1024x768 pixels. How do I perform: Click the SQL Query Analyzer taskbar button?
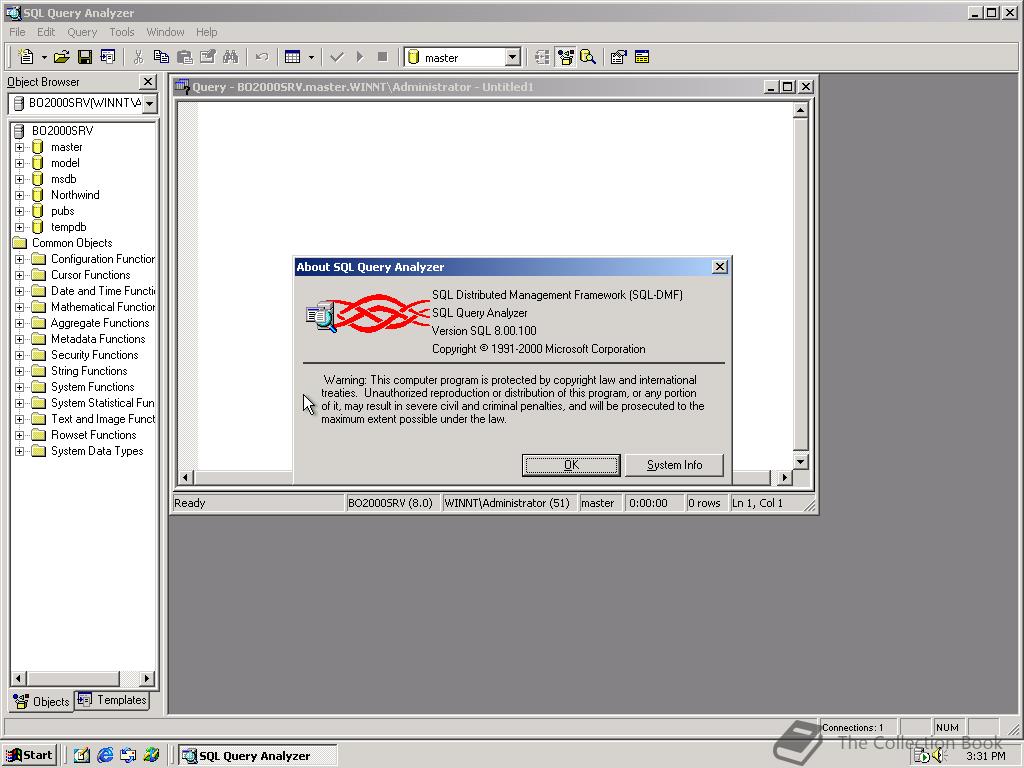click(x=258, y=756)
